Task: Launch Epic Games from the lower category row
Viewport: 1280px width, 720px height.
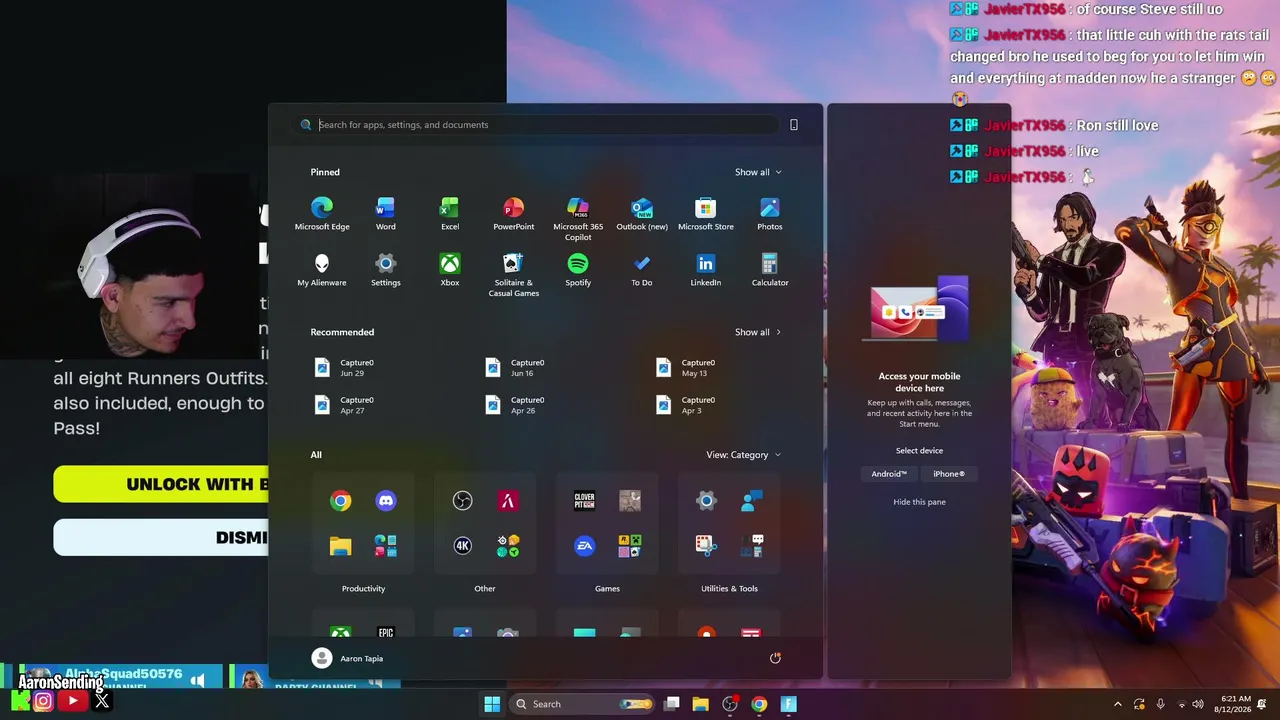Action: click(386, 632)
